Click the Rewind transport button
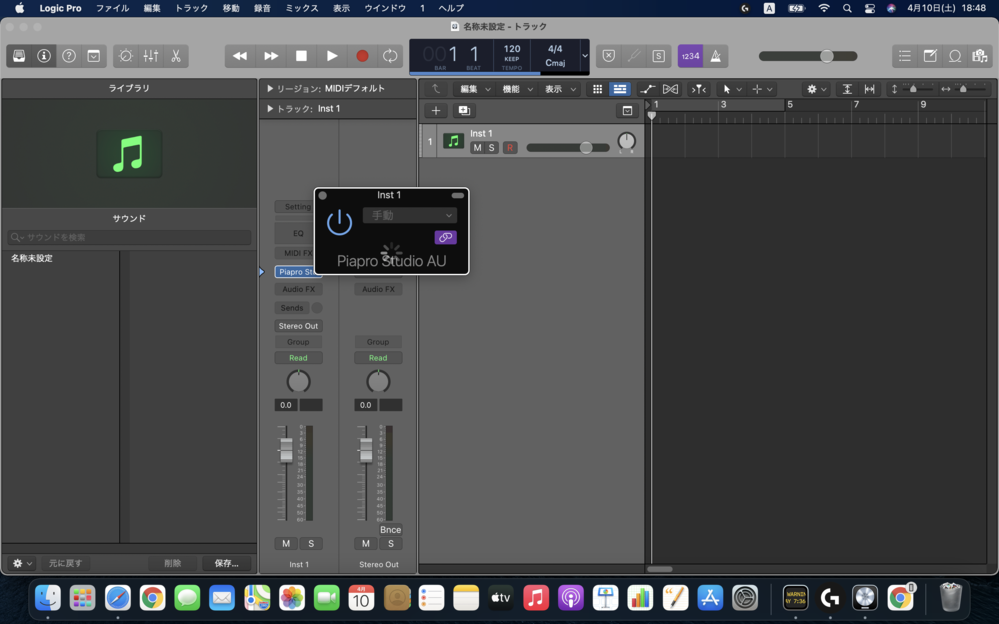The width and height of the screenshot is (999, 624). [240, 56]
